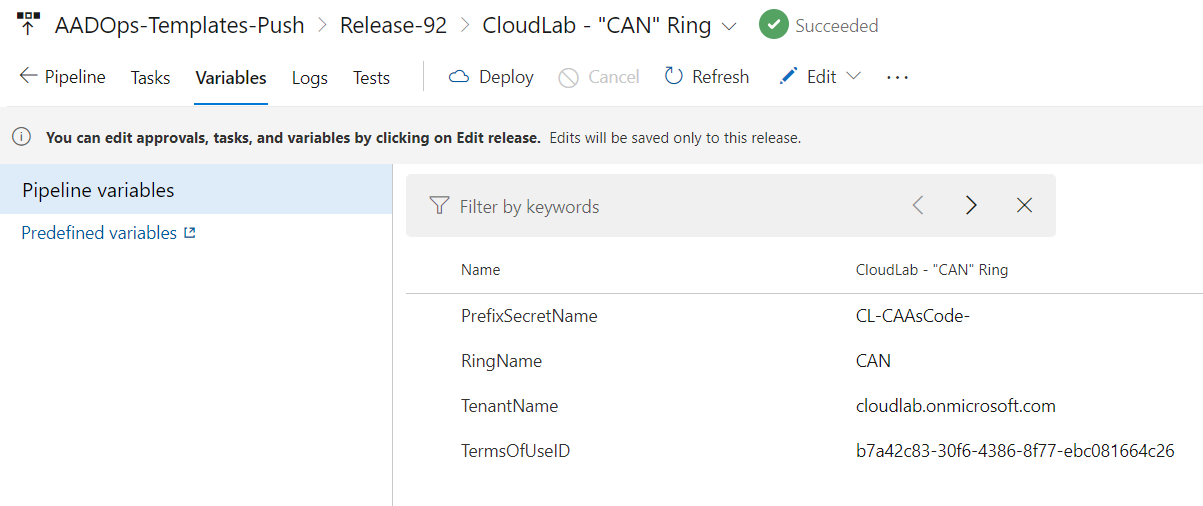Select Pipeline variables in the sidebar
The height and width of the screenshot is (506, 1203).
coord(196,190)
